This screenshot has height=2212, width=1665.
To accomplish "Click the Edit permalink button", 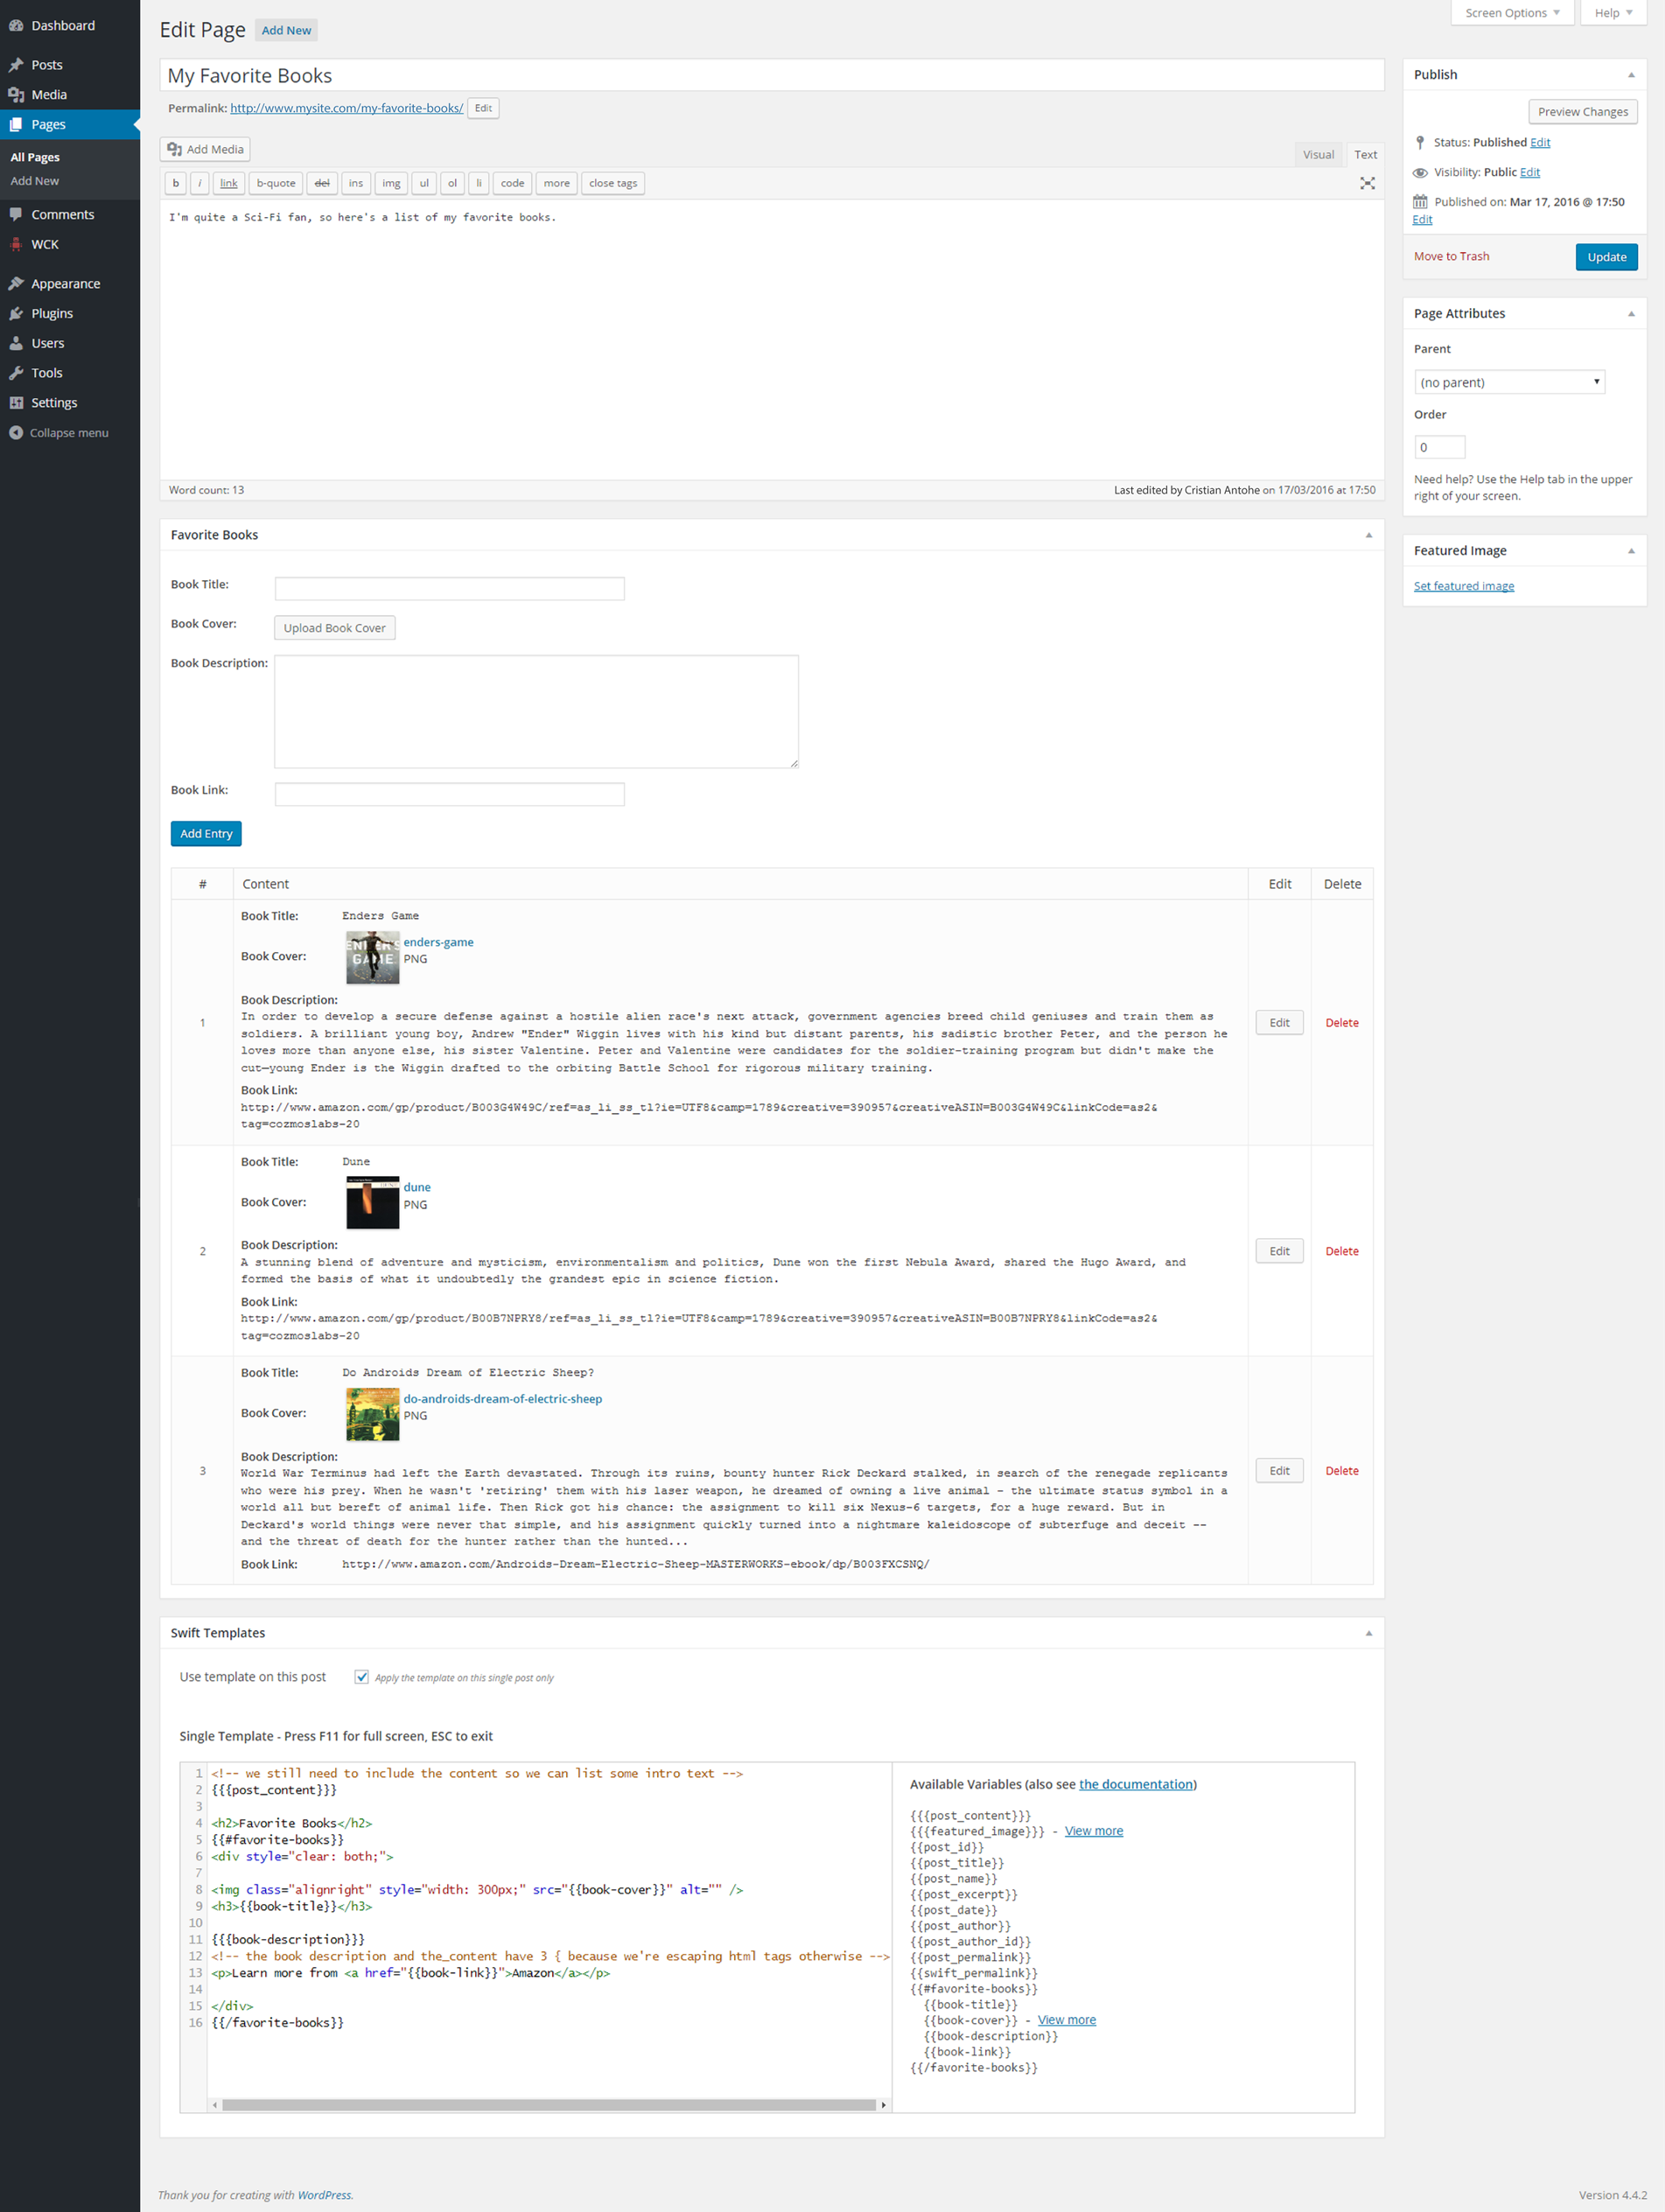I will tap(483, 109).
